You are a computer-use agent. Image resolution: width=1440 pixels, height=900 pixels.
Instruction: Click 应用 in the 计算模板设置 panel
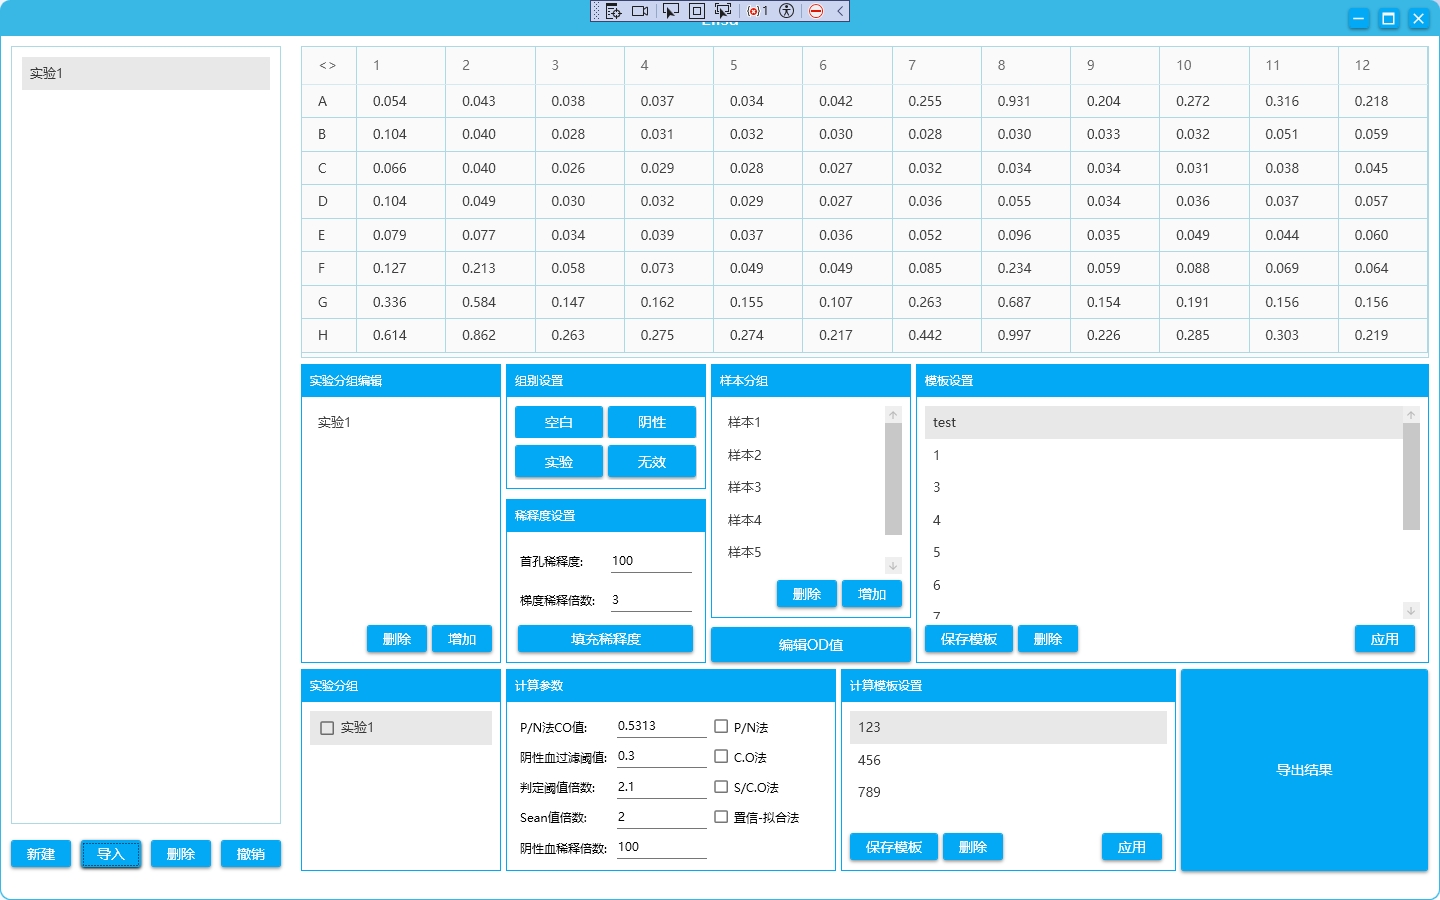pos(1132,847)
